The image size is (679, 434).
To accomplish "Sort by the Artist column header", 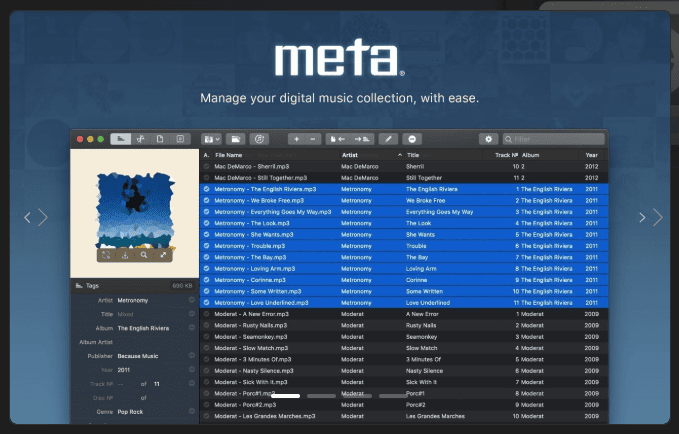I will click(x=372, y=155).
